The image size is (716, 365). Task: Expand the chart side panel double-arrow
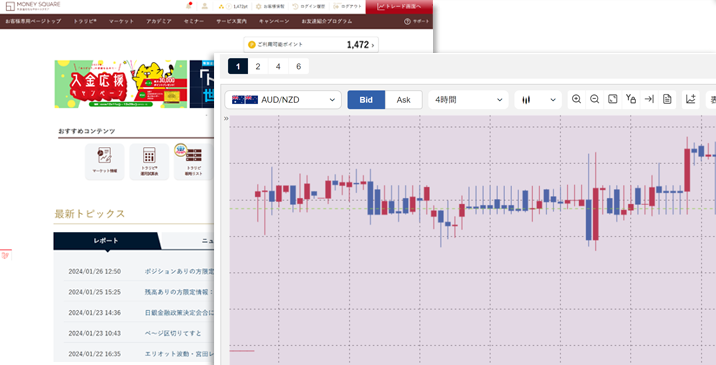(x=226, y=119)
